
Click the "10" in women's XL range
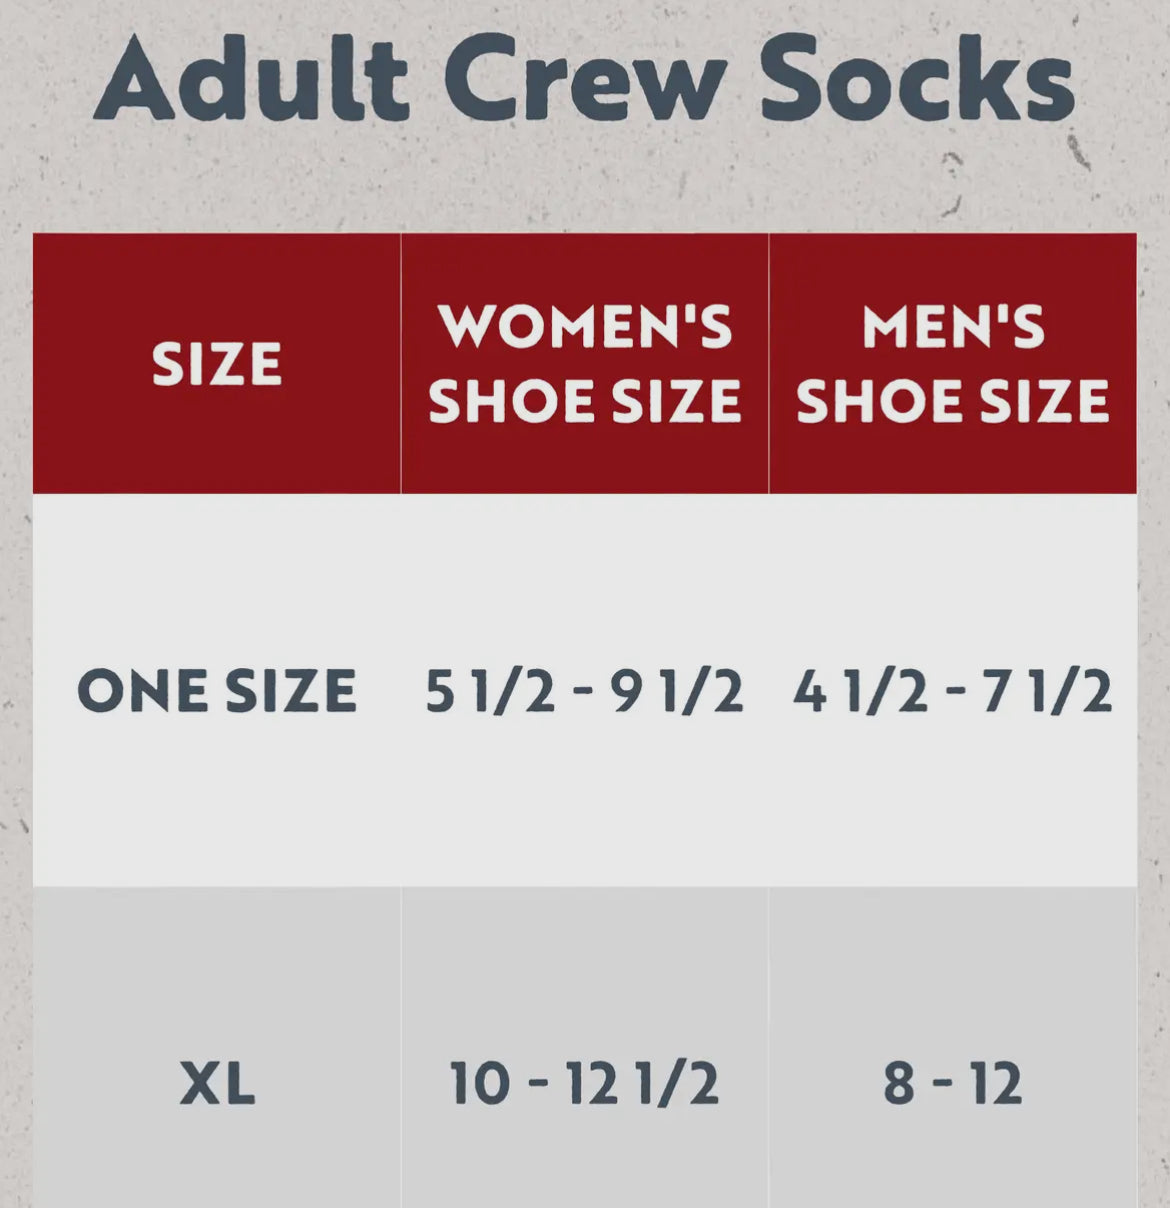pos(480,1084)
